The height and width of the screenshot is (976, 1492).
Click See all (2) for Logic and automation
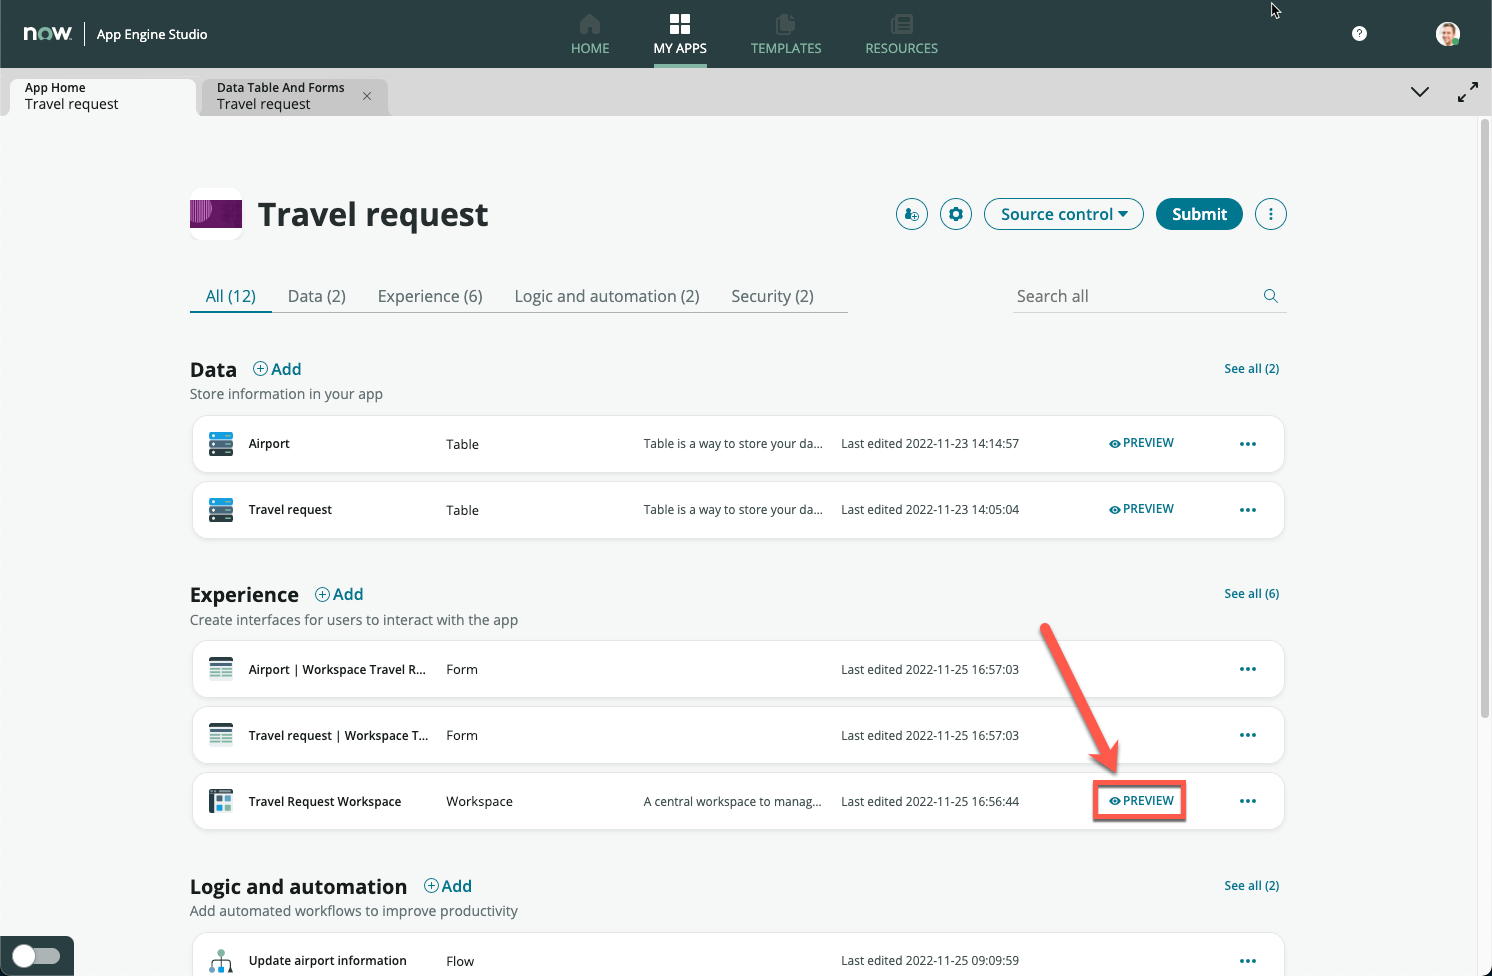(x=1252, y=886)
